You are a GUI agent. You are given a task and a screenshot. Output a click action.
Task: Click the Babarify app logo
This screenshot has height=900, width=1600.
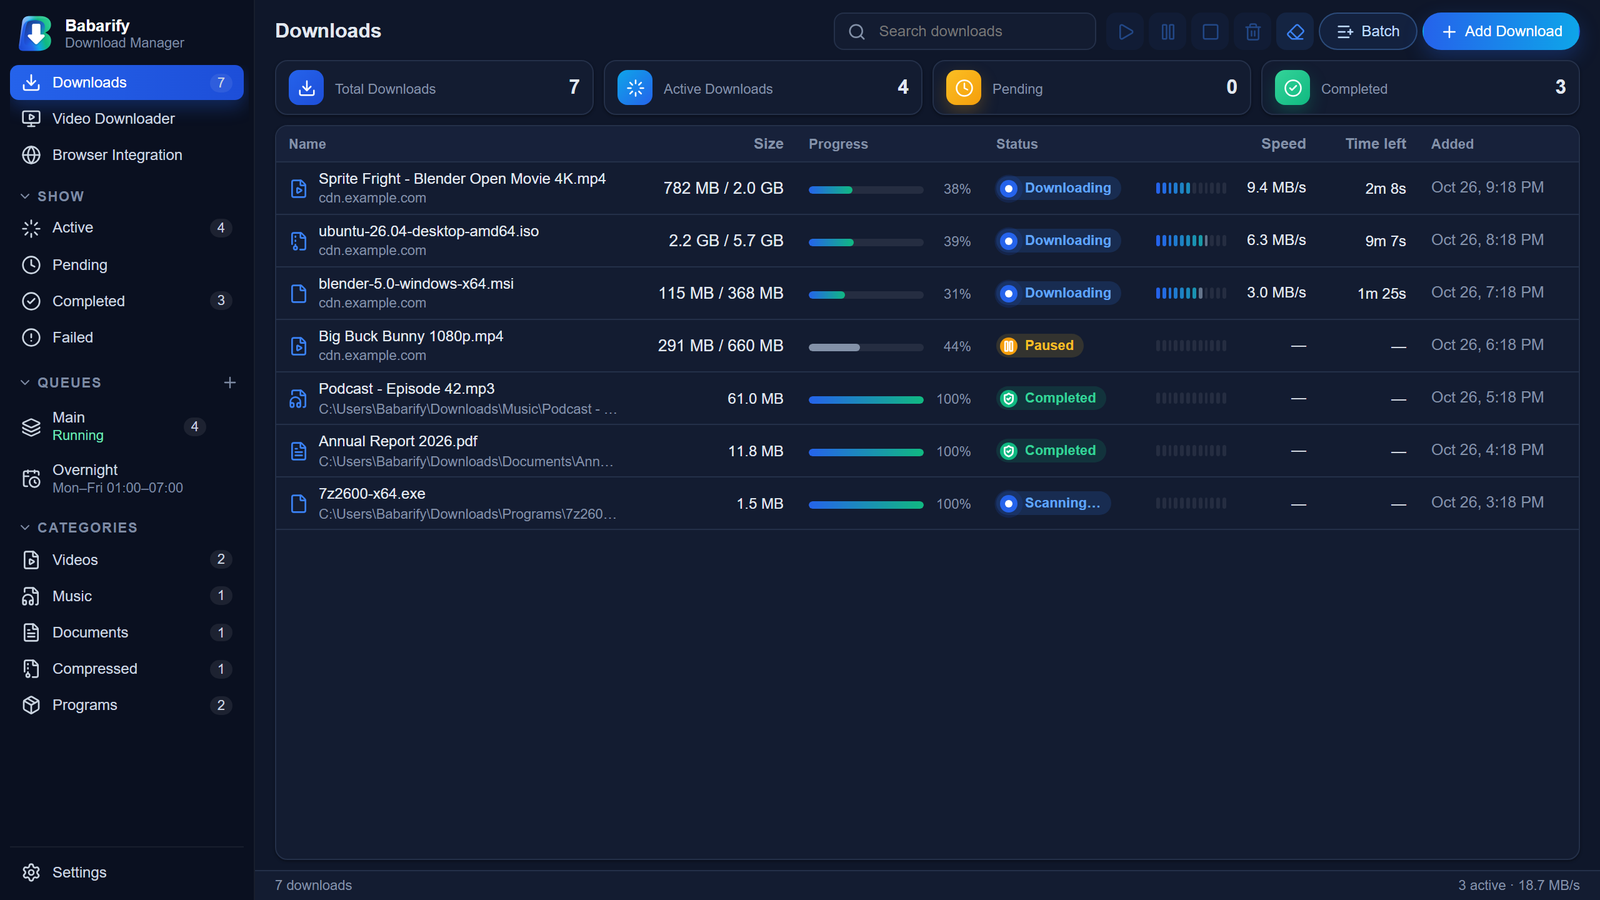coord(36,33)
